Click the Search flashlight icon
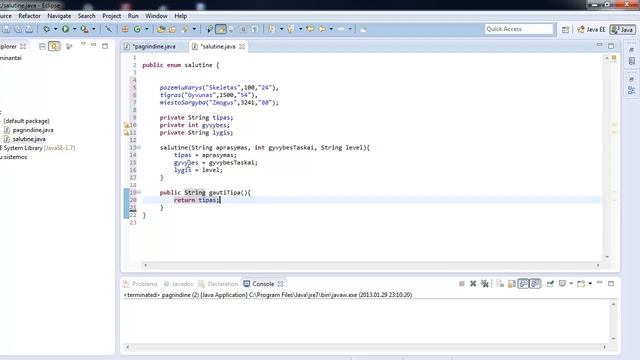640x360 pixels. (x=185, y=29)
